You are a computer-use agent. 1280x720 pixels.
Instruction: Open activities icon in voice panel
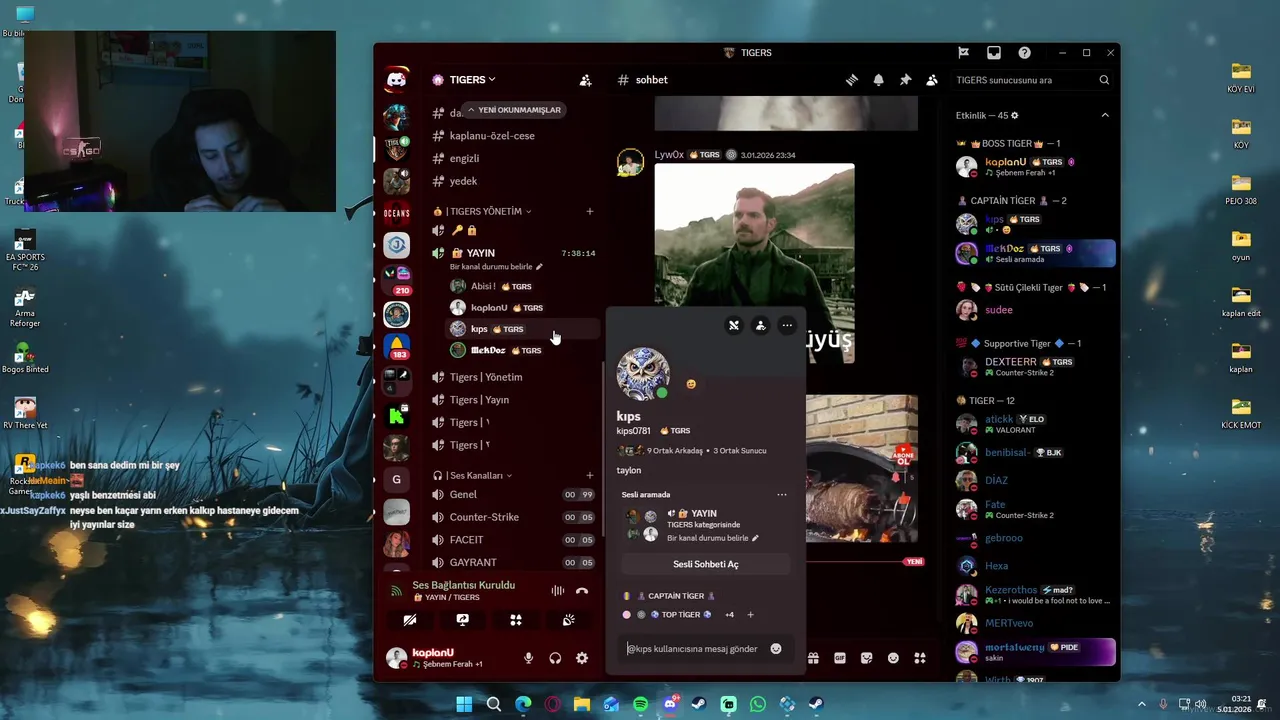pyautogui.click(x=516, y=620)
